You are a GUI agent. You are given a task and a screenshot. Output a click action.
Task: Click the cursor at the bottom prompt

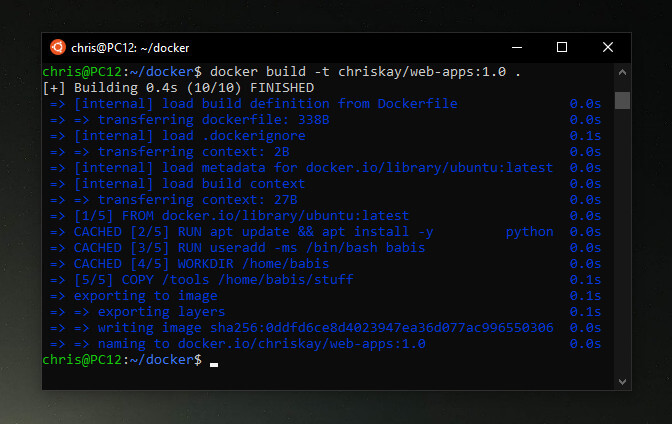tap(214, 364)
